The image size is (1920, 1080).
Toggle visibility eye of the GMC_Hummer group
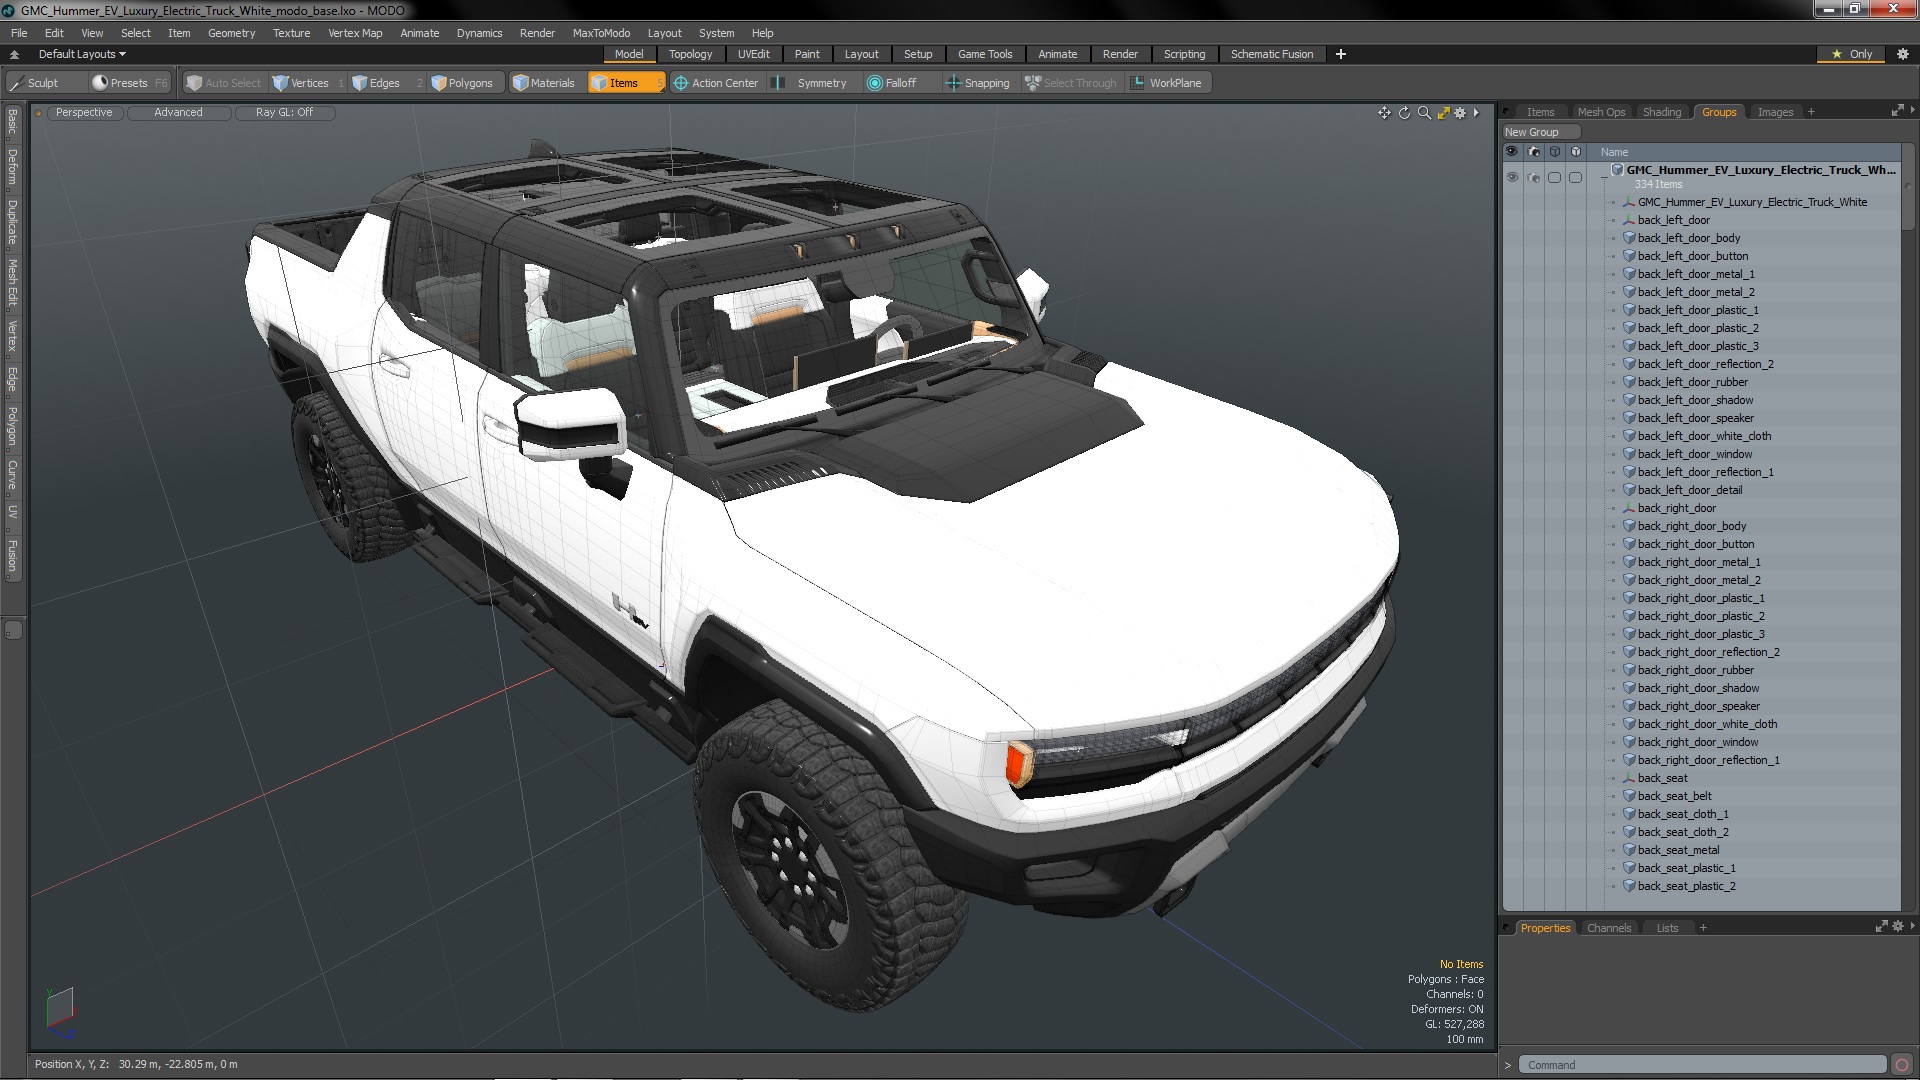pos(1512,177)
